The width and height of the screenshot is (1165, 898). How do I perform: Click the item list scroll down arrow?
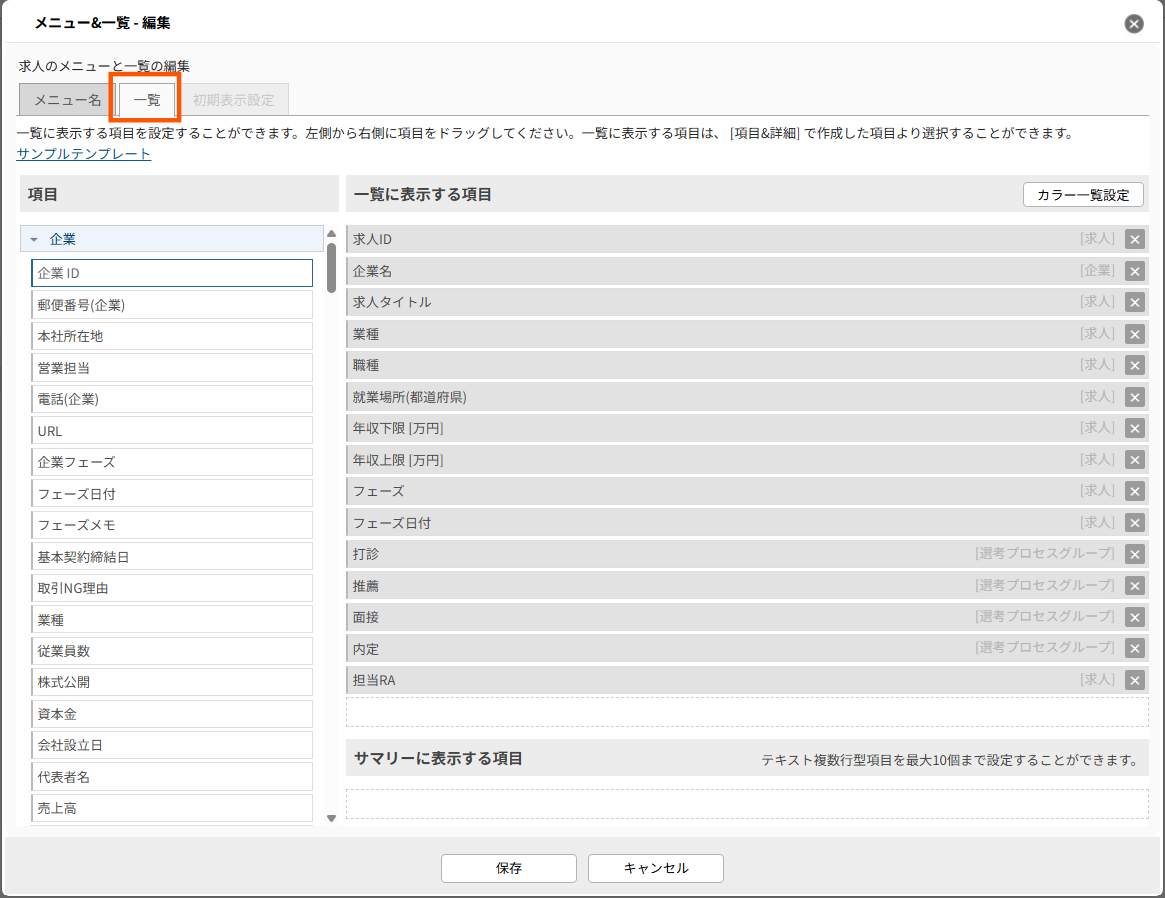coord(331,819)
